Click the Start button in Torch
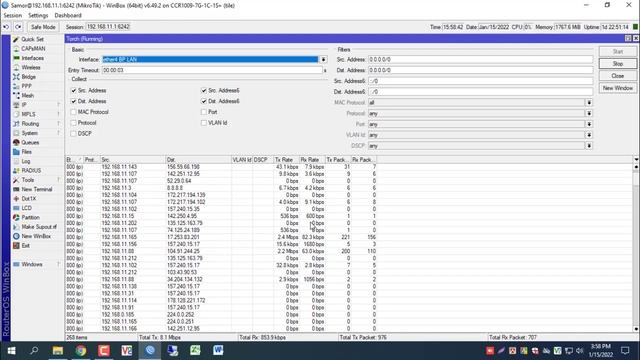The width and height of the screenshot is (640, 360). point(618,52)
